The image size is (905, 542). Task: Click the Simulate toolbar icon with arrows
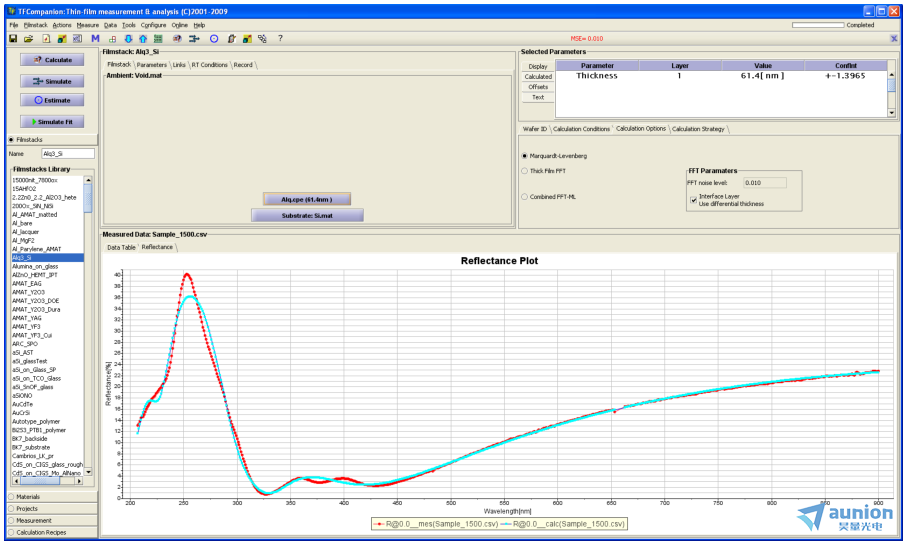[x=195, y=39]
